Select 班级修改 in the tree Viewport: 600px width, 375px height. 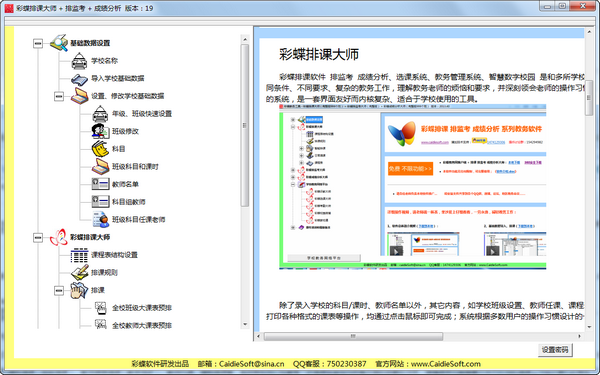point(125,131)
